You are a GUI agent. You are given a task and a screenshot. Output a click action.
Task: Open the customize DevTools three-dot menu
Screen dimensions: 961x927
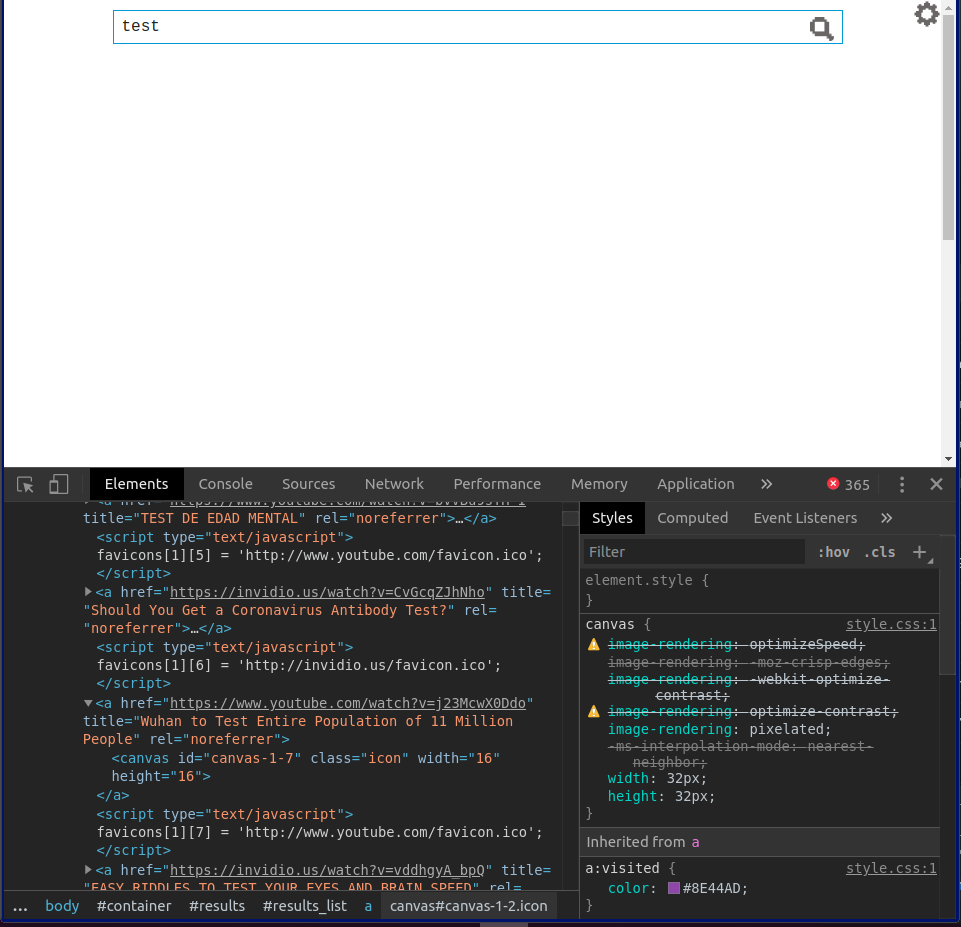[901, 484]
